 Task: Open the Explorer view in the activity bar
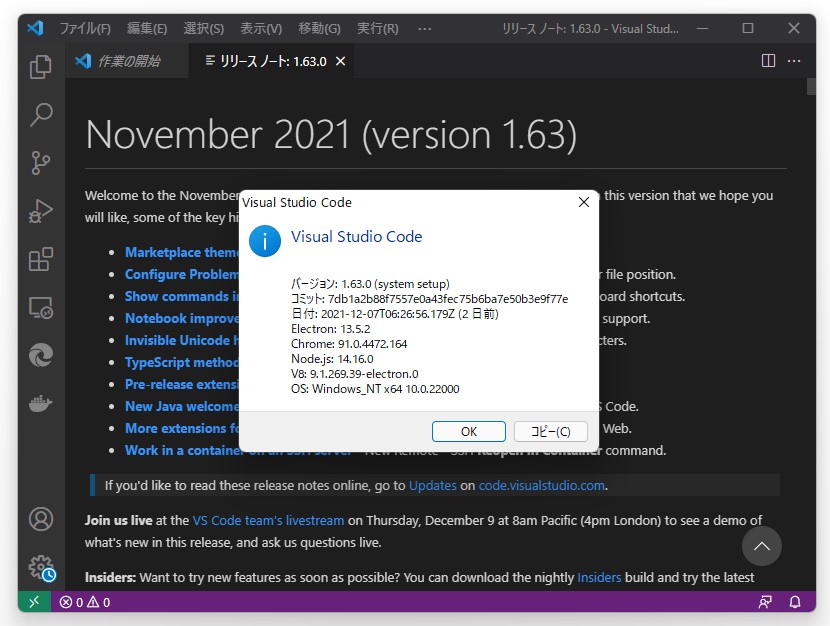40,66
